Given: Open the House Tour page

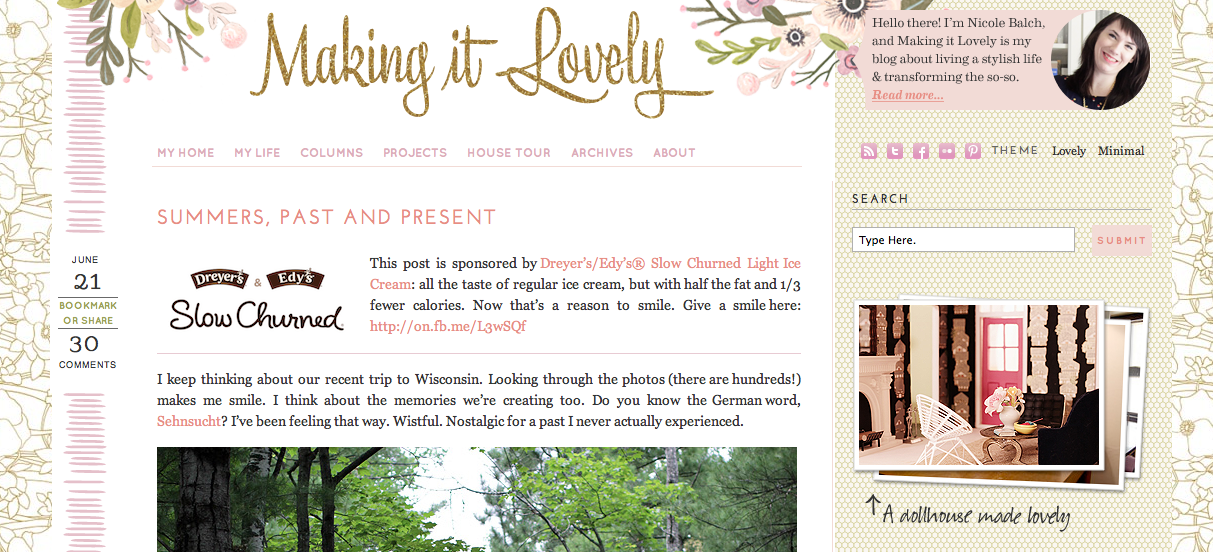Looking at the screenshot, I should pyautogui.click(x=509, y=153).
